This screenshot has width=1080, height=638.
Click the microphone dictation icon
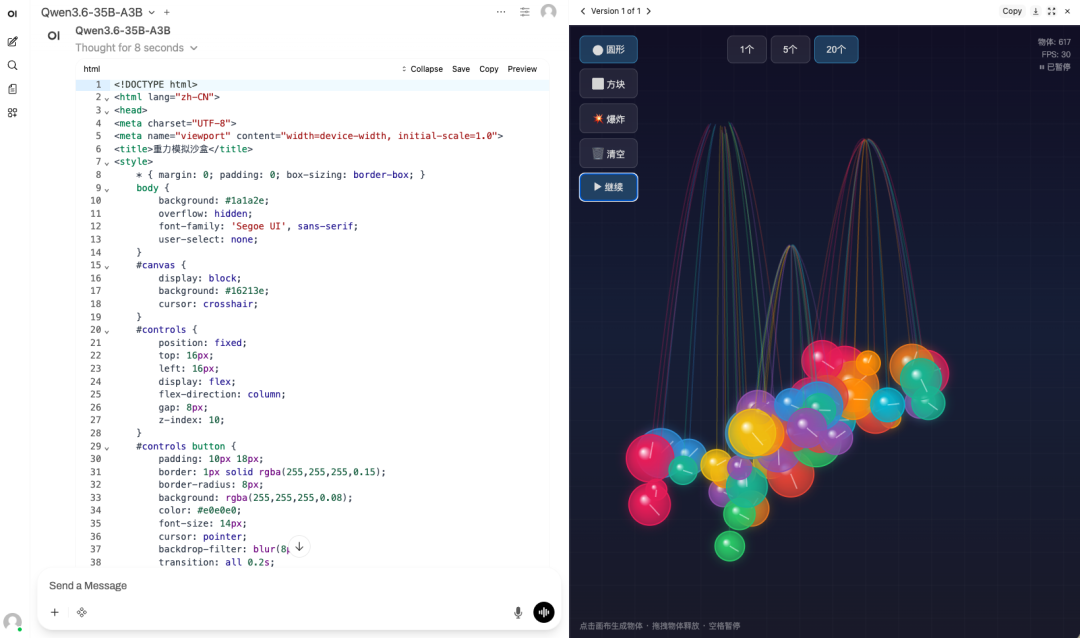coord(518,612)
